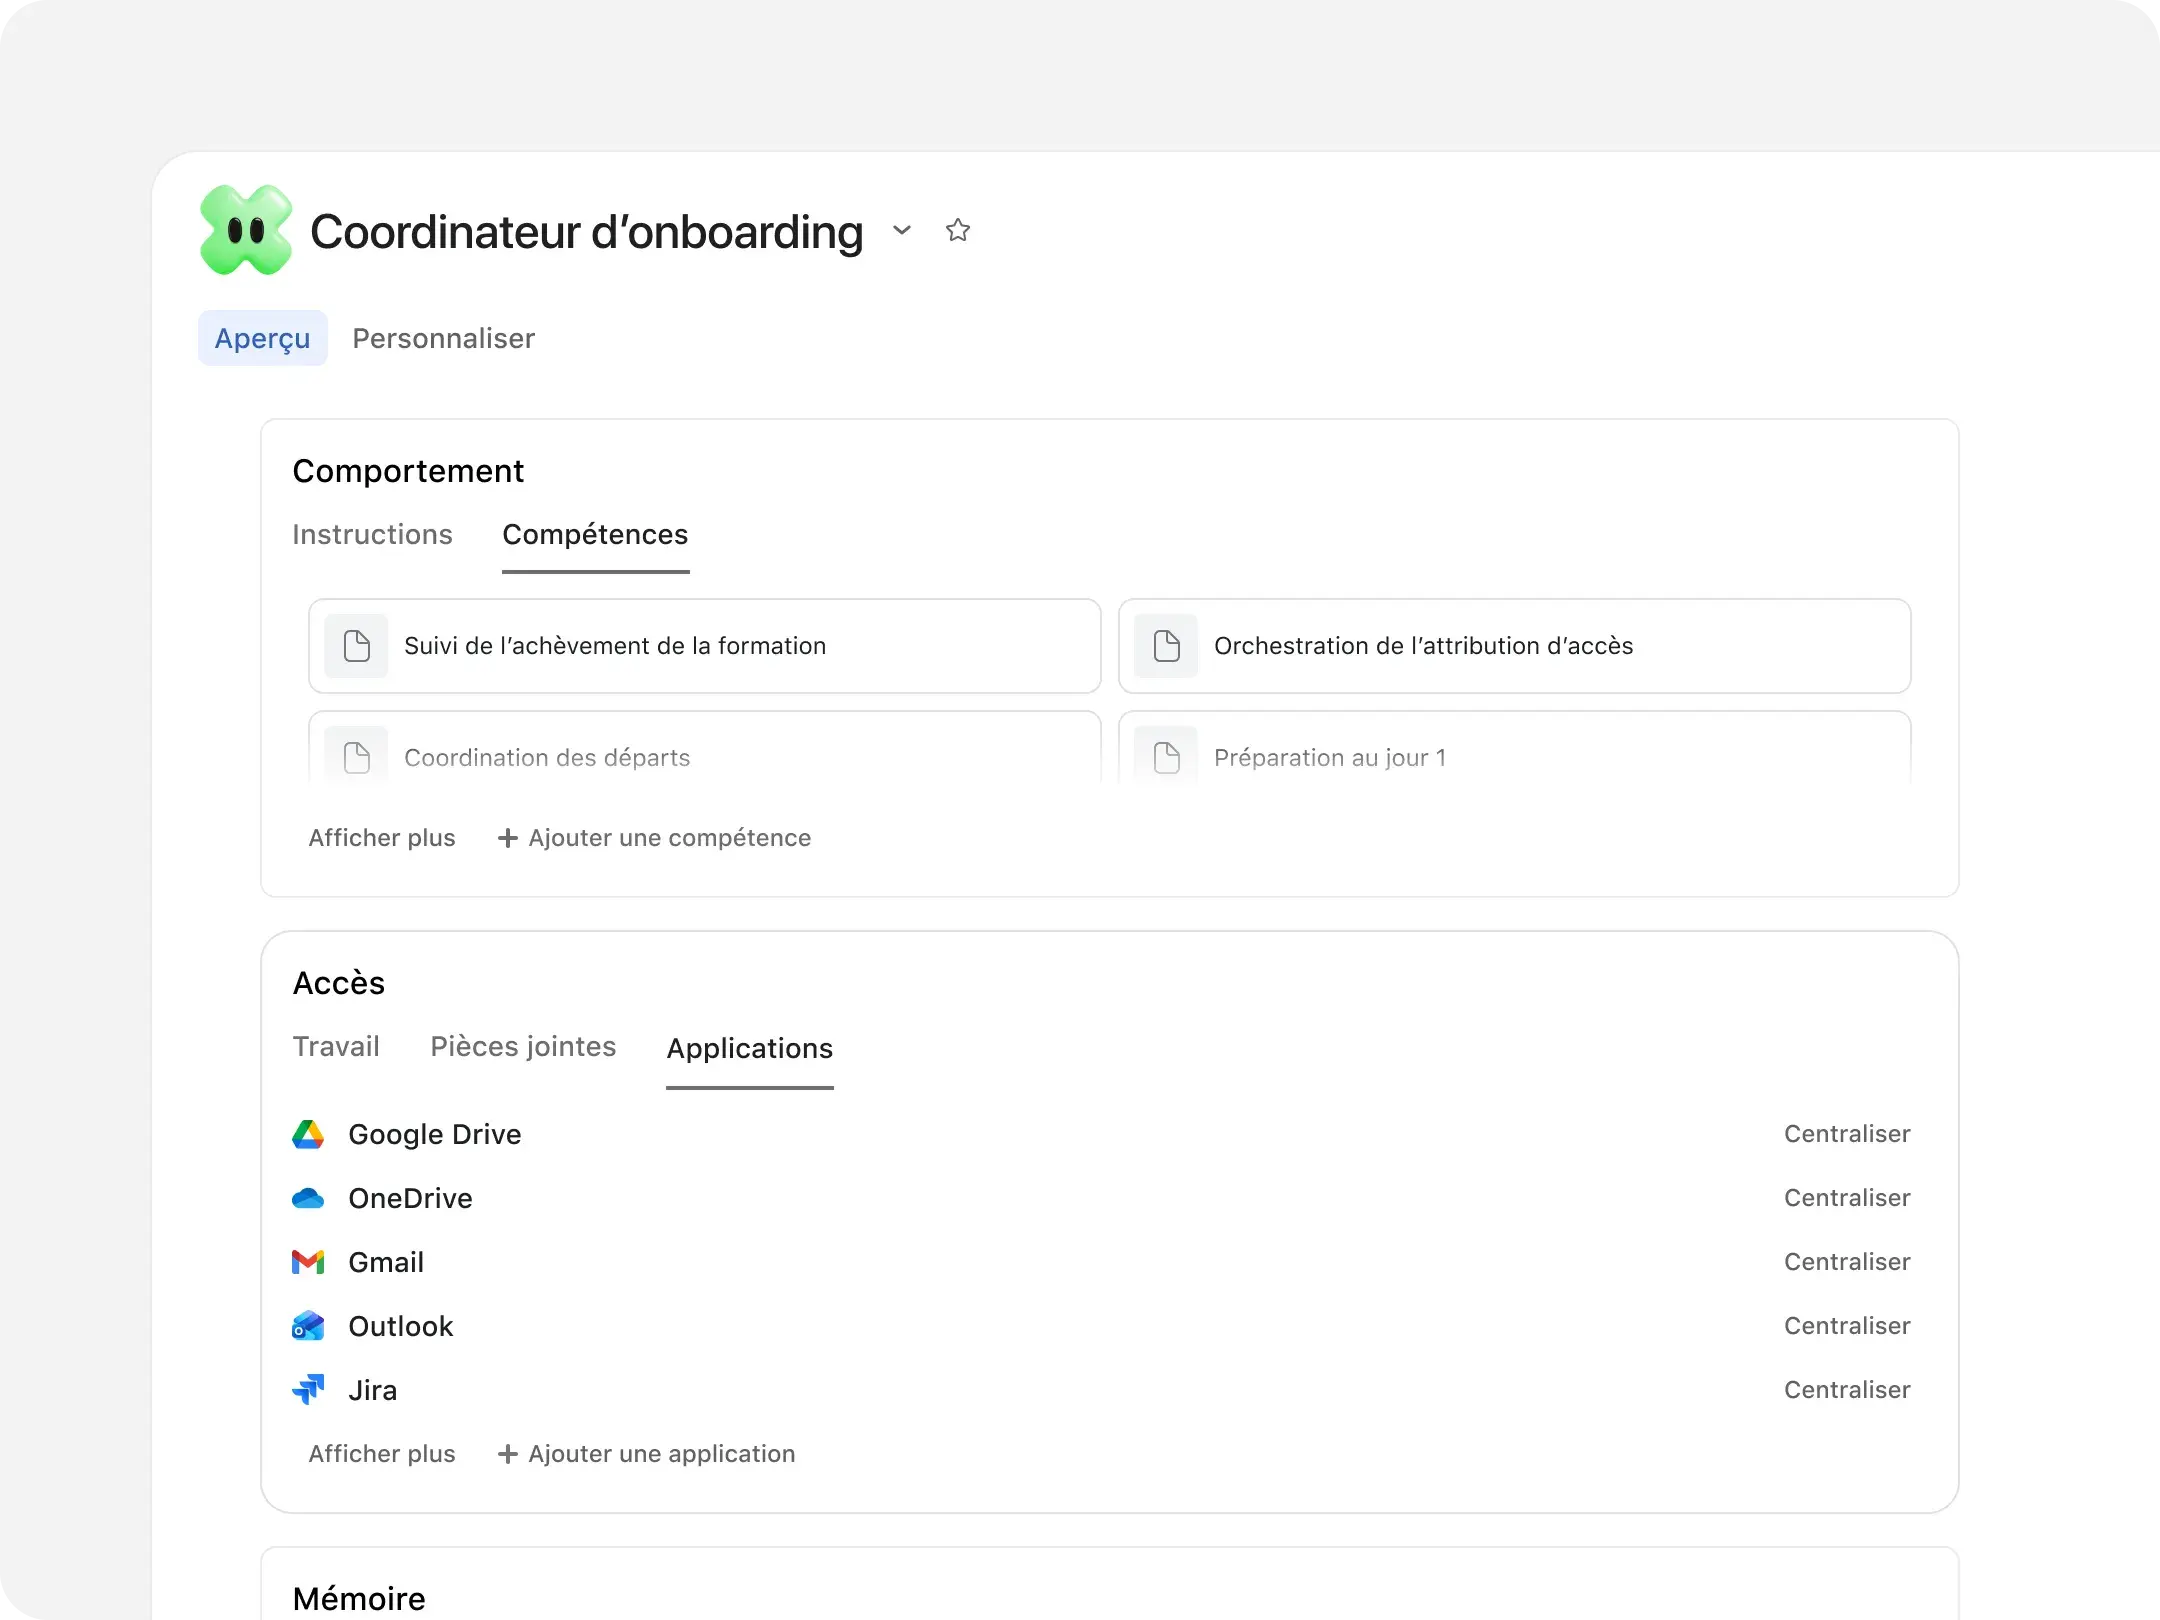The image size is (2160, 1620).
Task: Open the Pièces jointes tab
Action: click(523, 1046)
